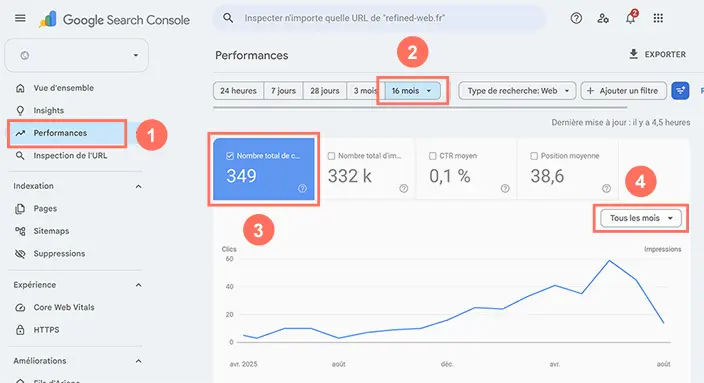This screenshot has width=704, height=383.
Task: Open Type de recherche: Web dropdown
Action: pyautogui.click(x=517, y=91)
